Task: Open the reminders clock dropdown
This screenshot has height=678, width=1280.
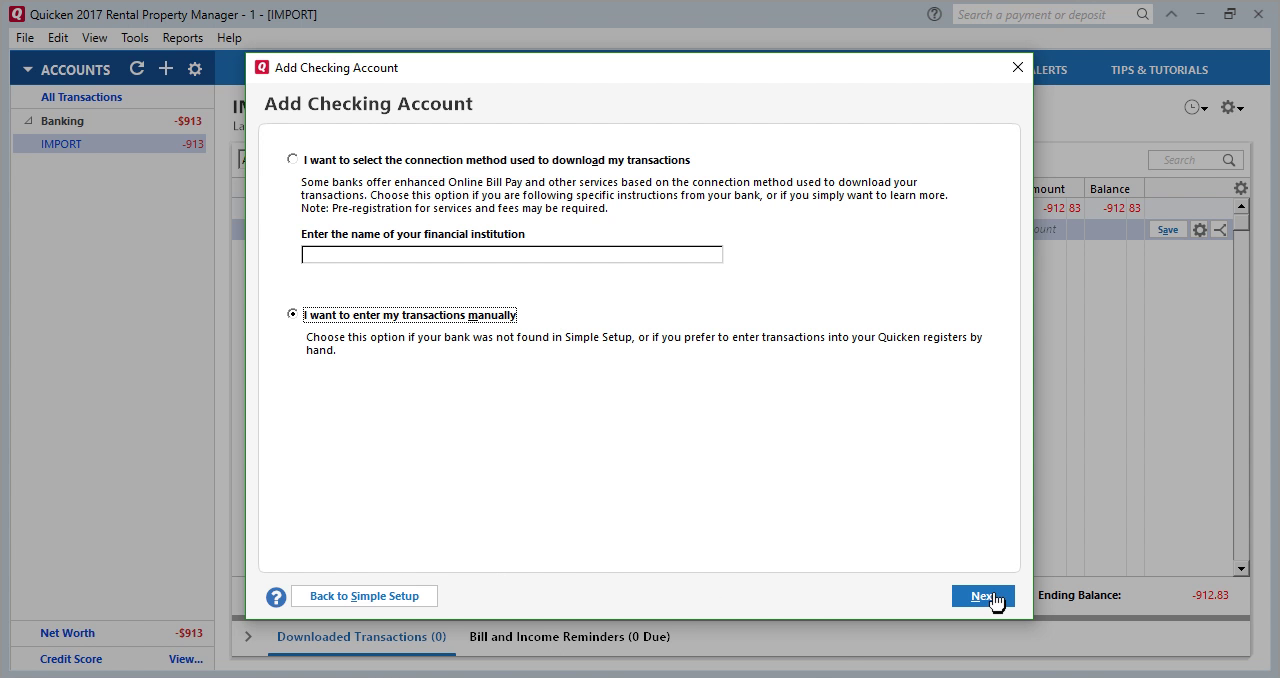Action: (x=1196, y=107)
